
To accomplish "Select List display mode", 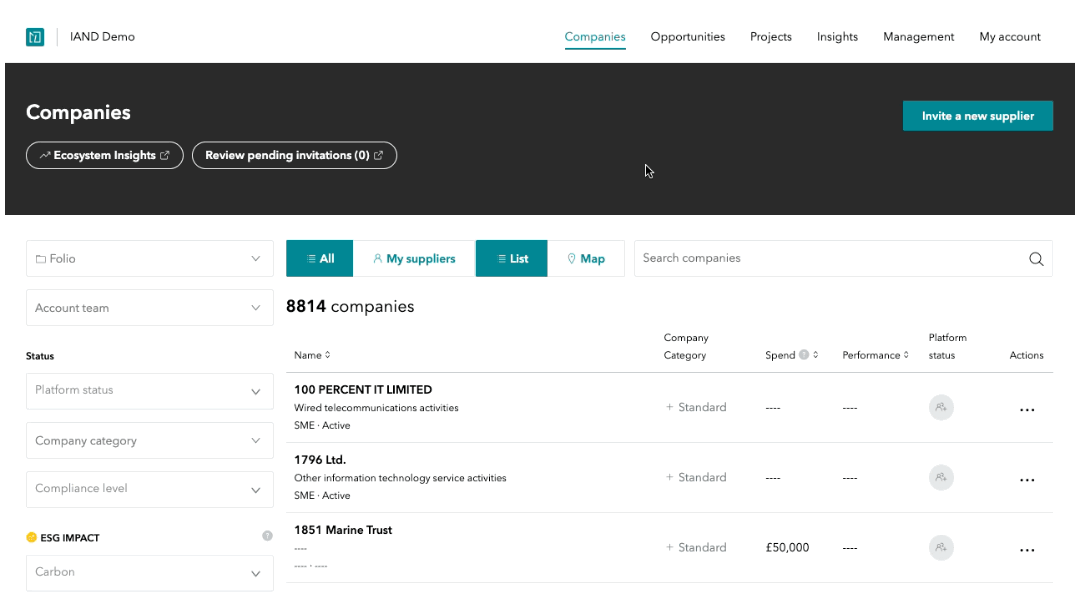I will (512, 258).
